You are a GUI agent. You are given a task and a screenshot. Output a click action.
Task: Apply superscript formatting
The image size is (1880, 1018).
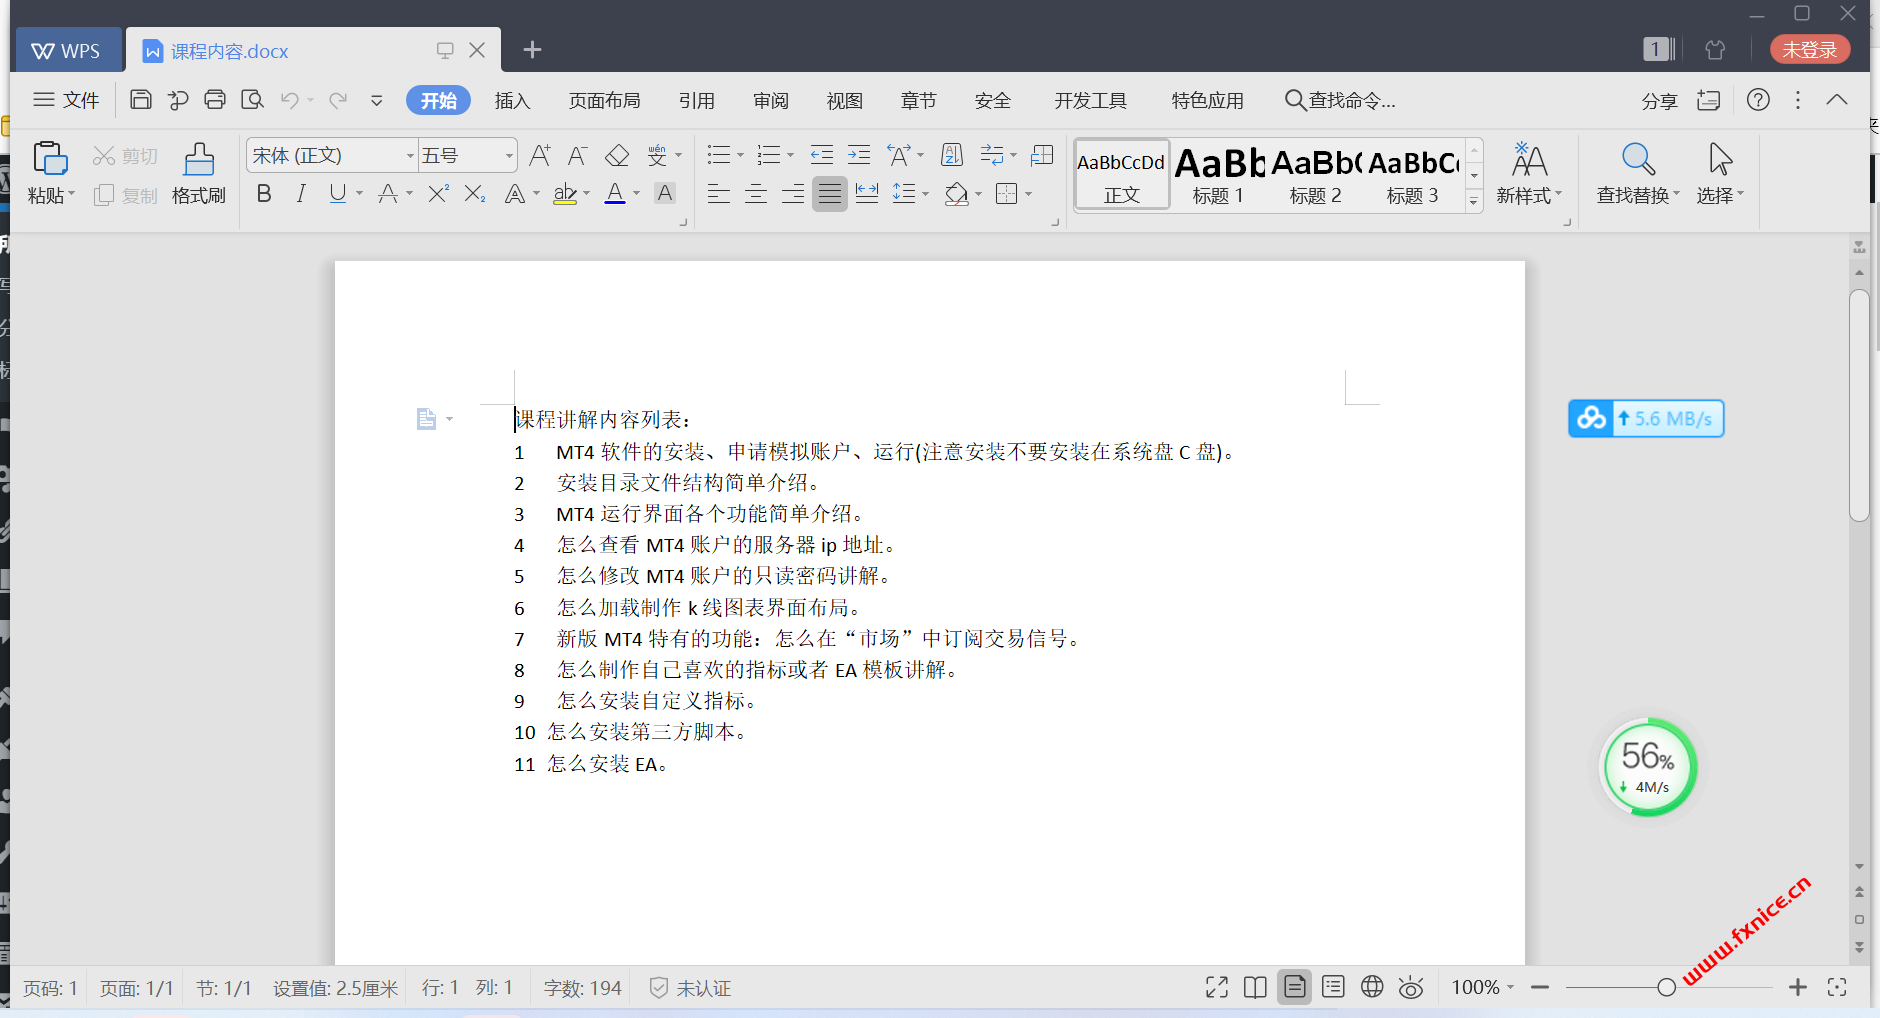438,194
